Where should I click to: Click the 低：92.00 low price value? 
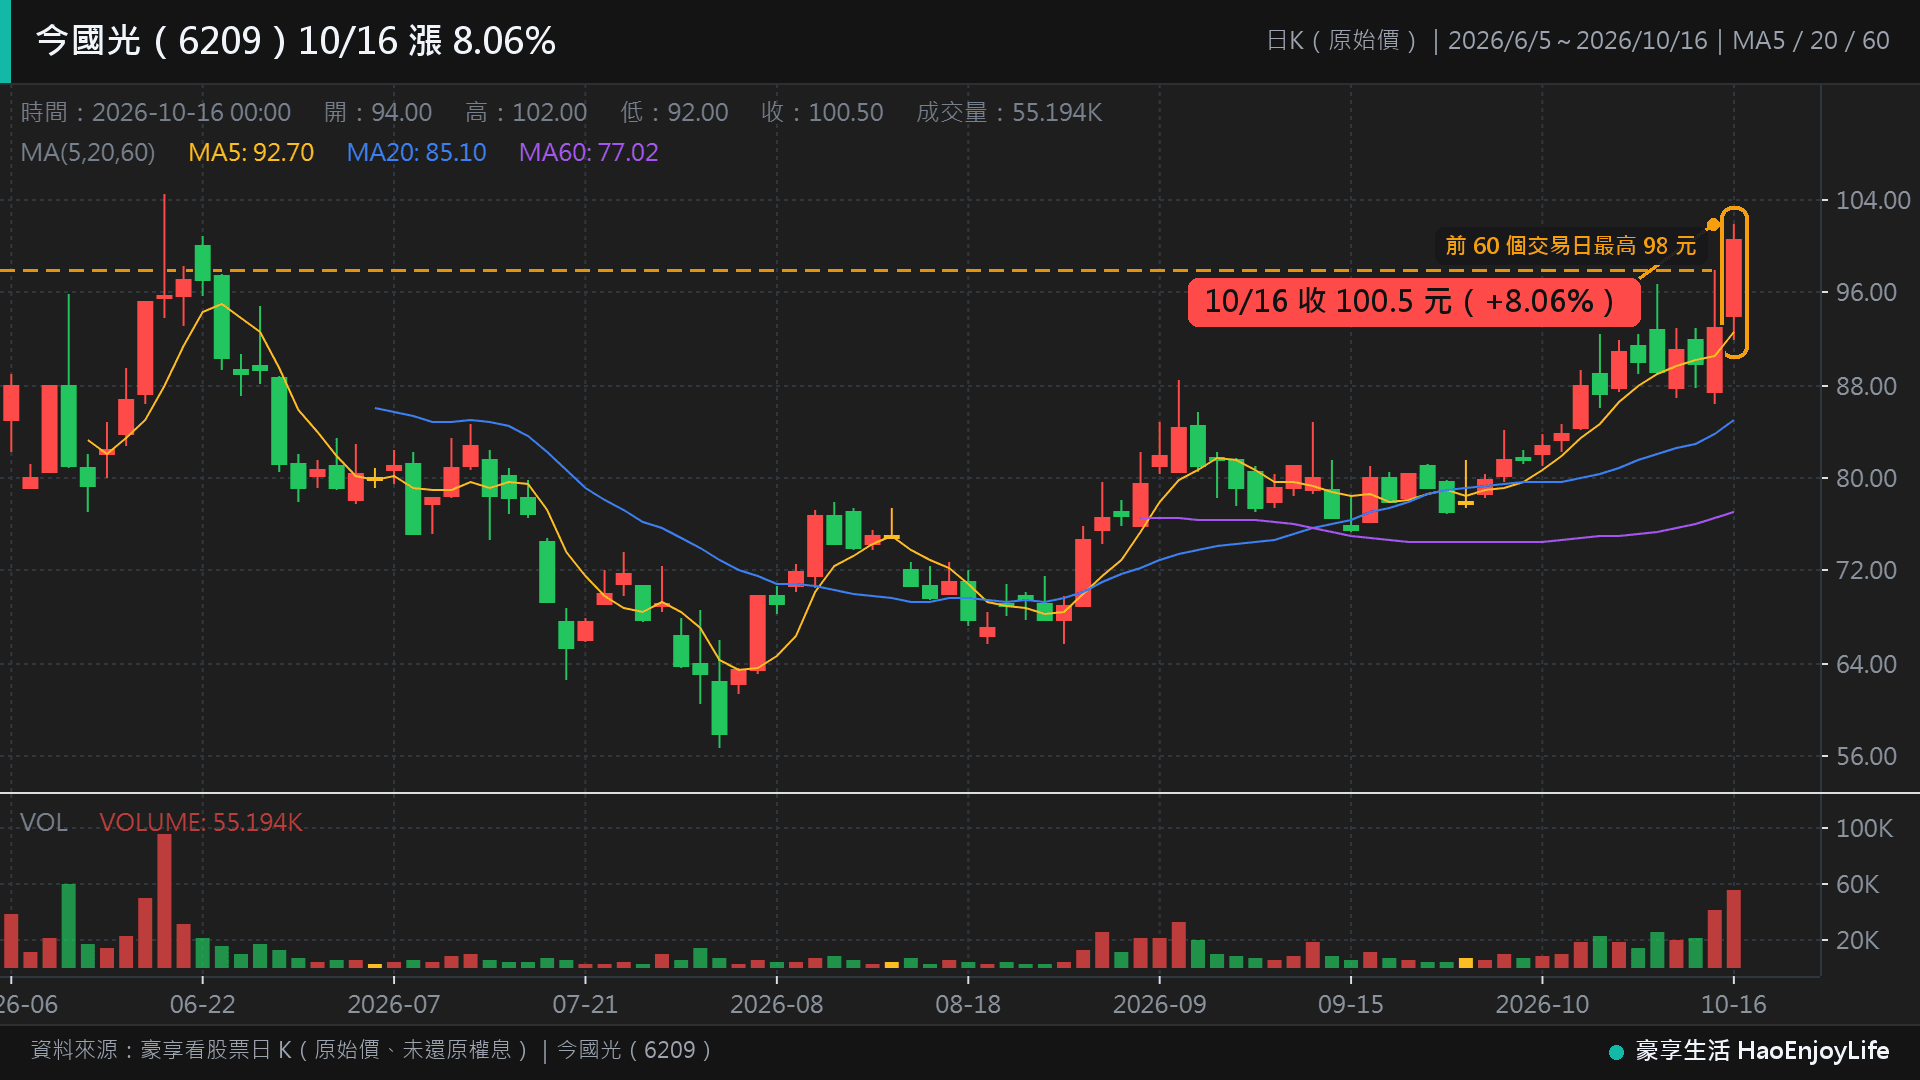675,112
